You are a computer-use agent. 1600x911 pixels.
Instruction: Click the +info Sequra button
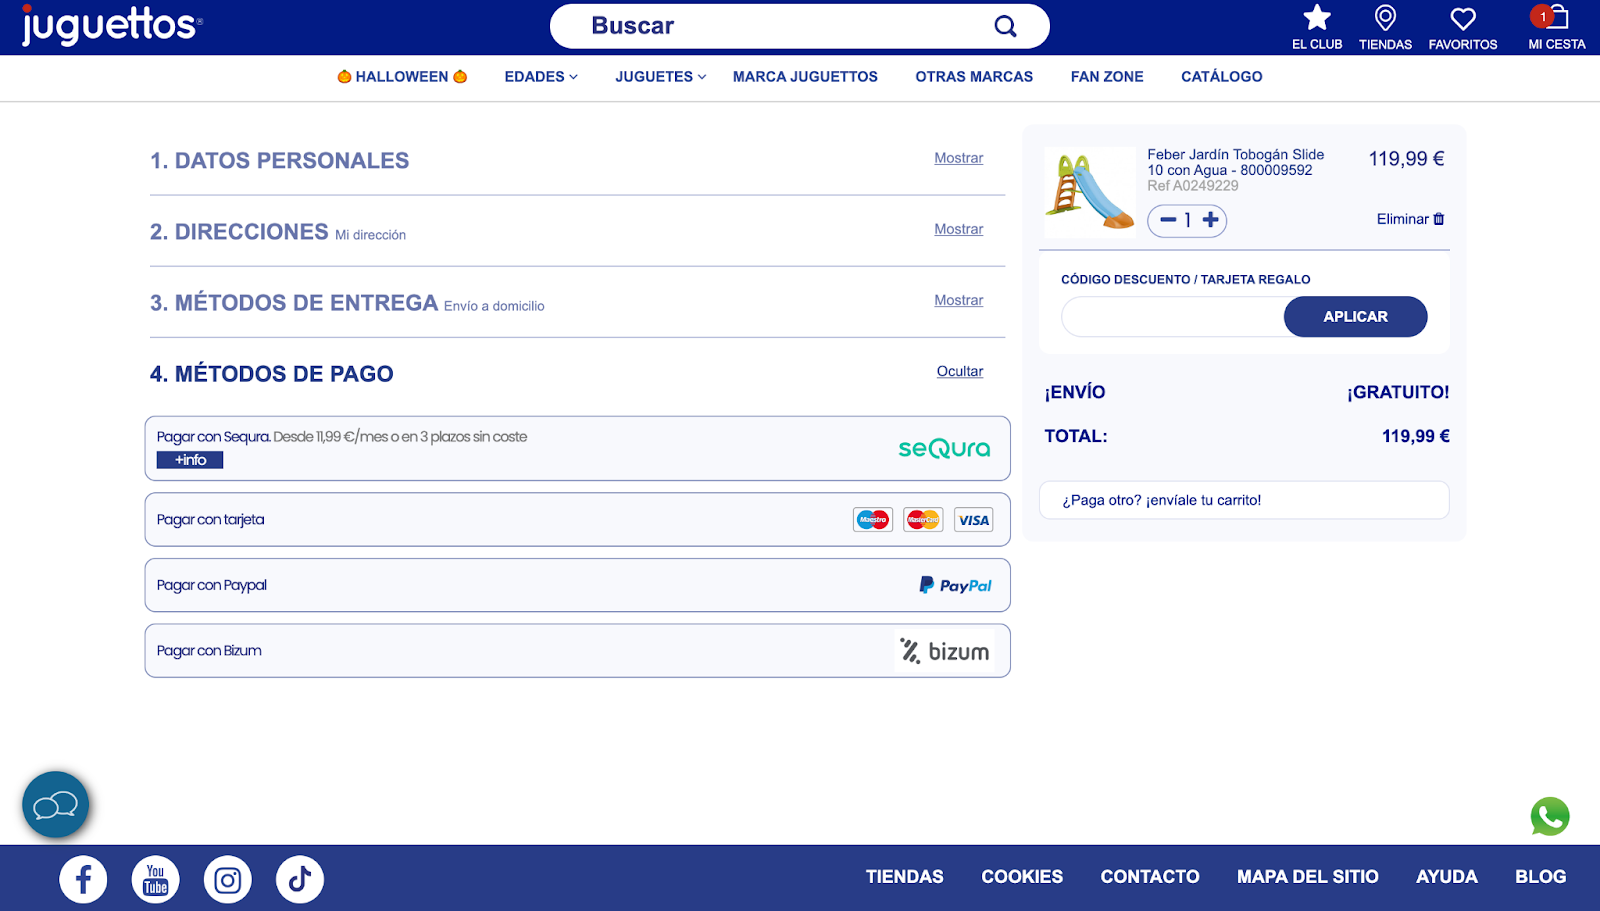pos(190,460)
